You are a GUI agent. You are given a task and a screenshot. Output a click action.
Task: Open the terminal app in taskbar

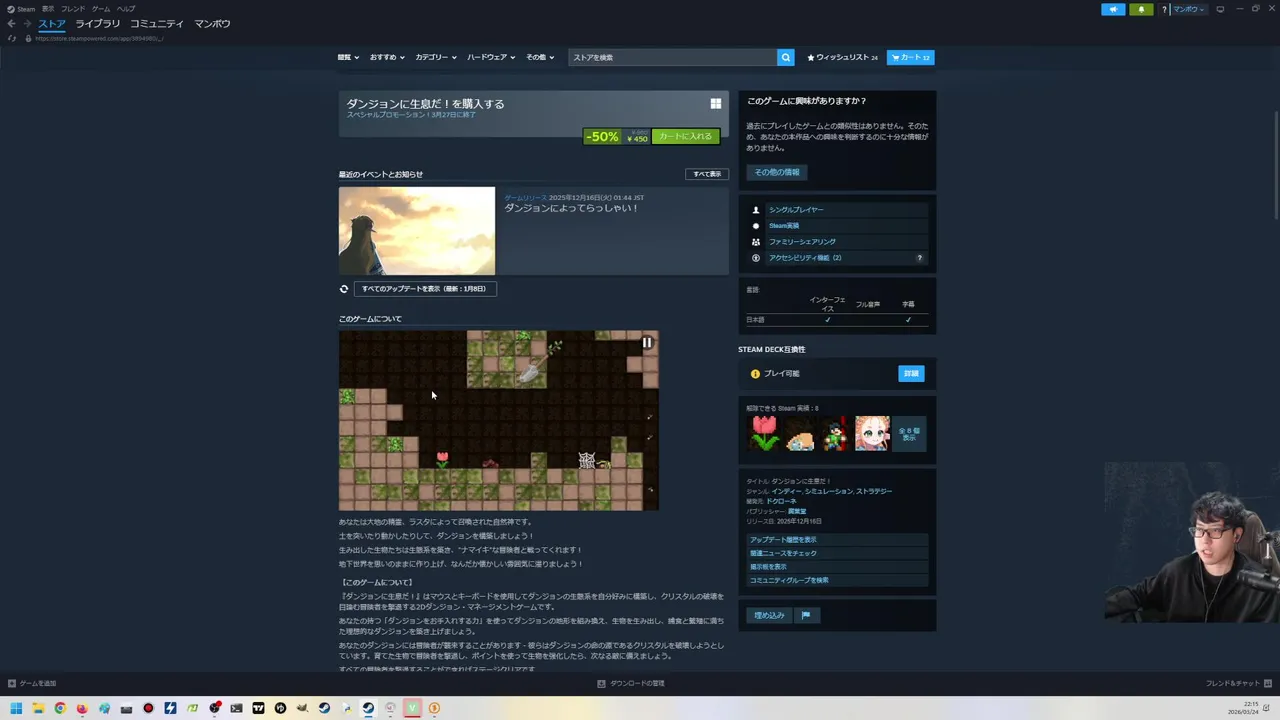236,708
